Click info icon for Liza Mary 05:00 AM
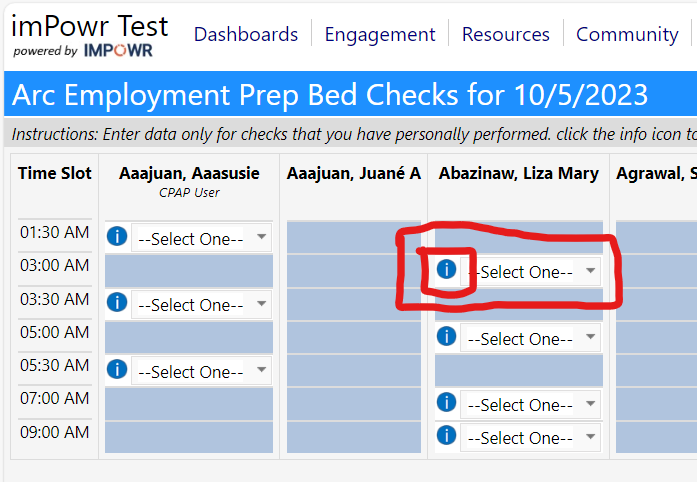This screenshot has width=697, height=482. pos(446,336)
